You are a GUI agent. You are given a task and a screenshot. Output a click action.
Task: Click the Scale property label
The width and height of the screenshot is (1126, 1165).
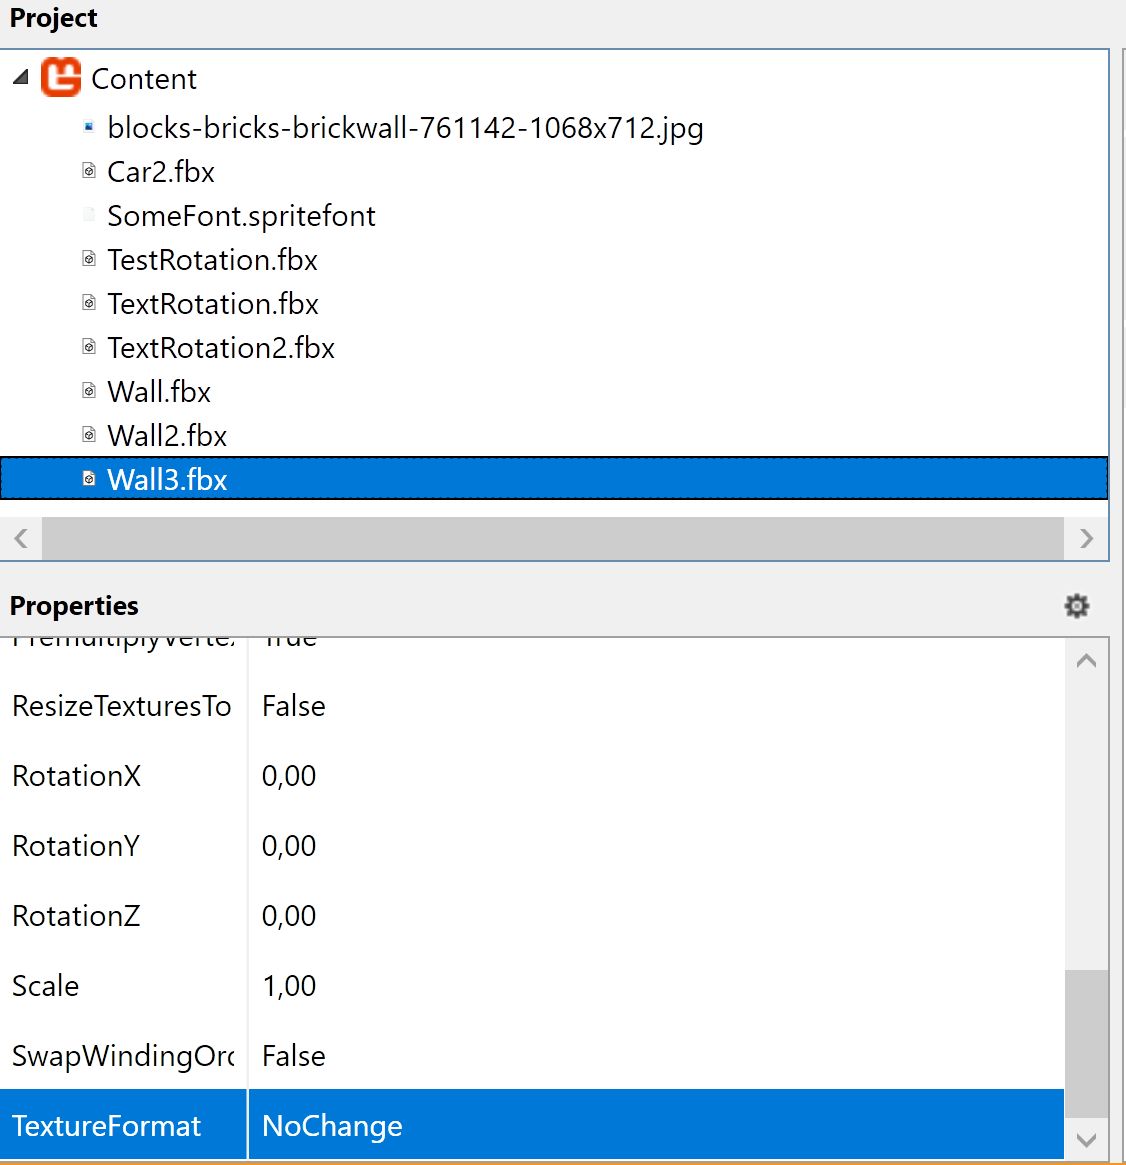(x=45, y=986)
